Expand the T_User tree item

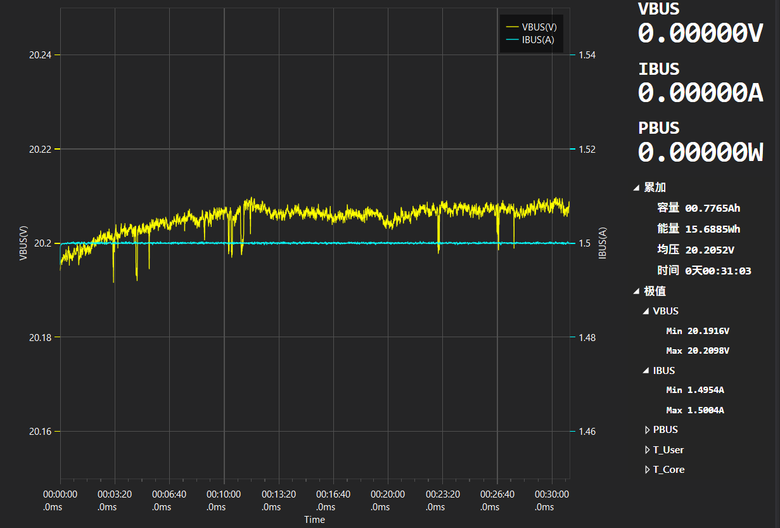647,450
